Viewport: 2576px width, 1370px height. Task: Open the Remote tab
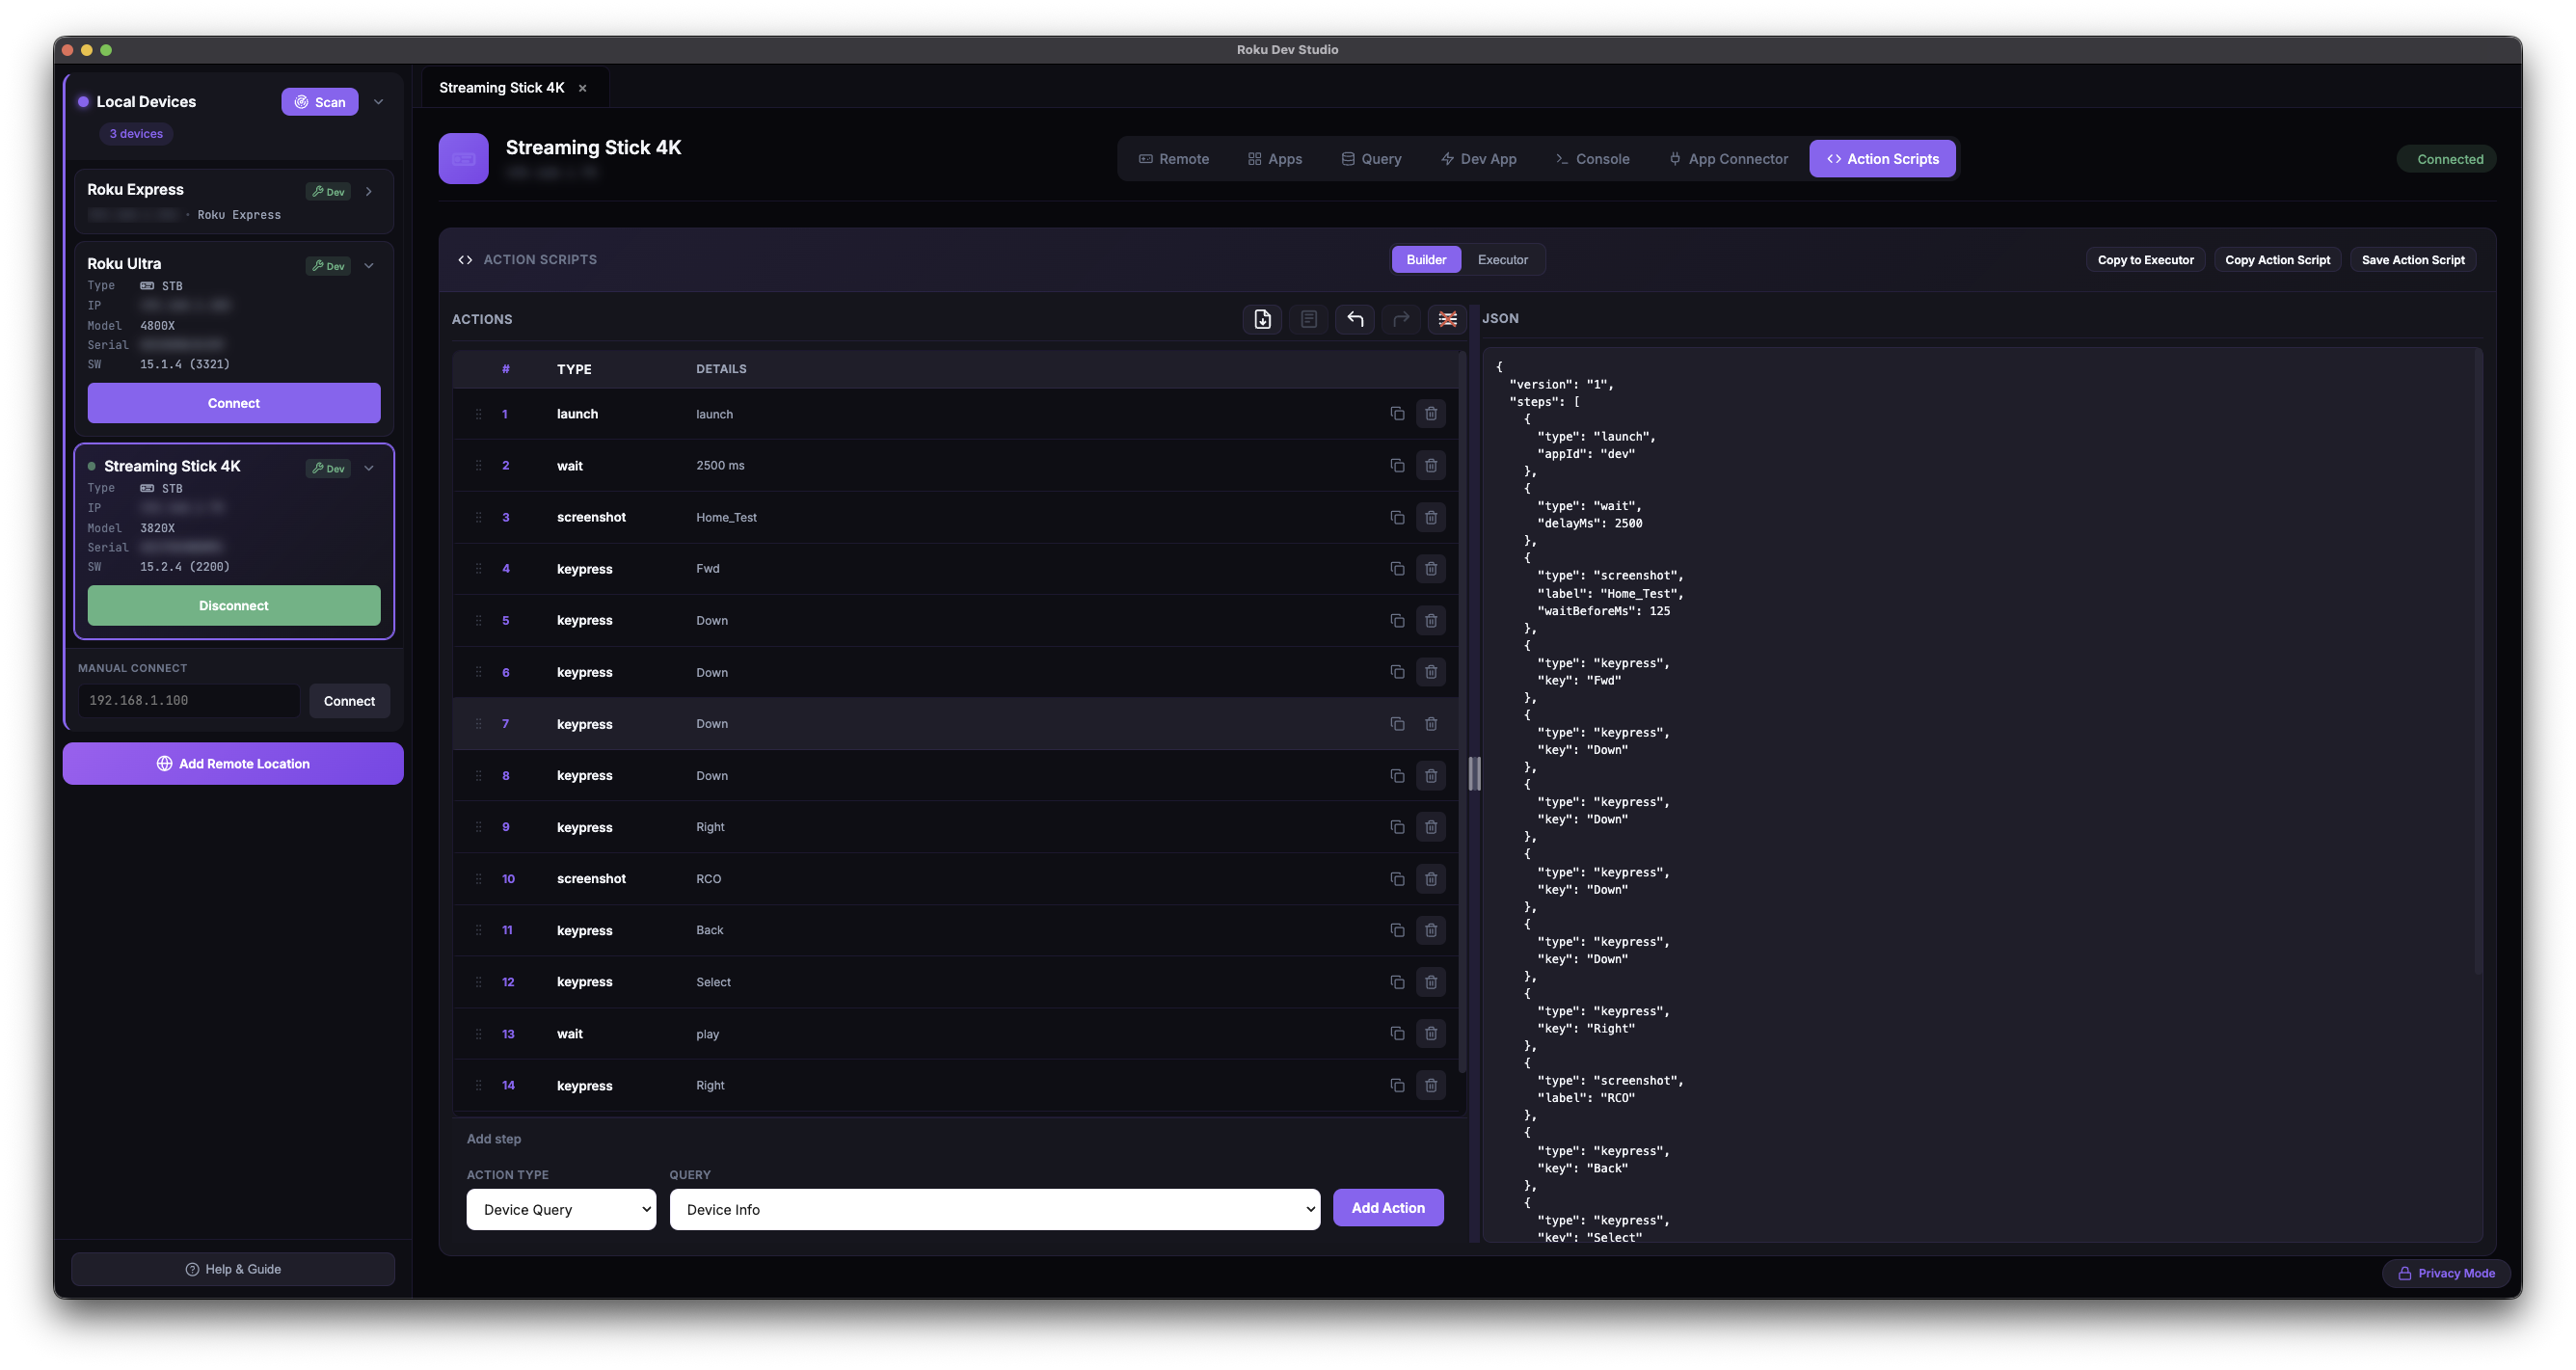coord(1174,159)
